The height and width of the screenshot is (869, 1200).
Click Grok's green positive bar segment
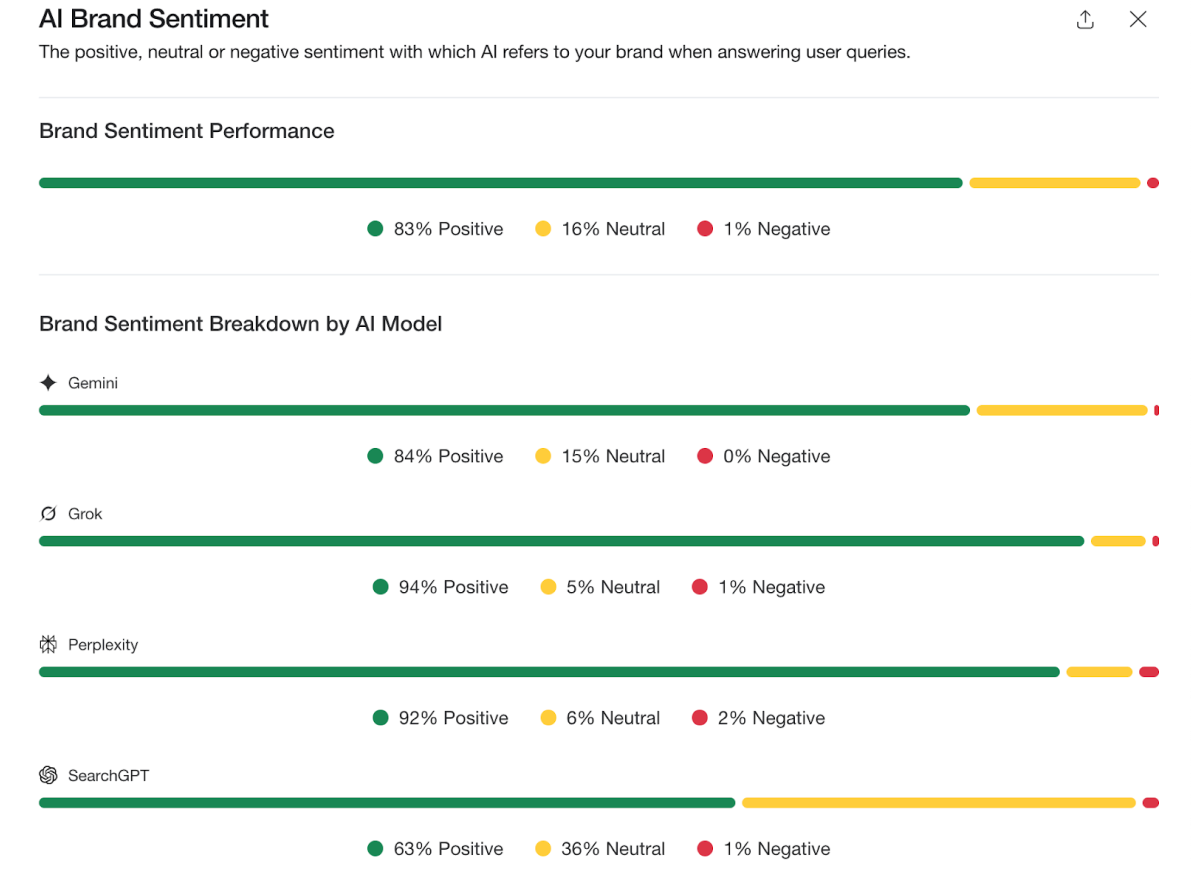pyautogui.click(x=561, y=541)
